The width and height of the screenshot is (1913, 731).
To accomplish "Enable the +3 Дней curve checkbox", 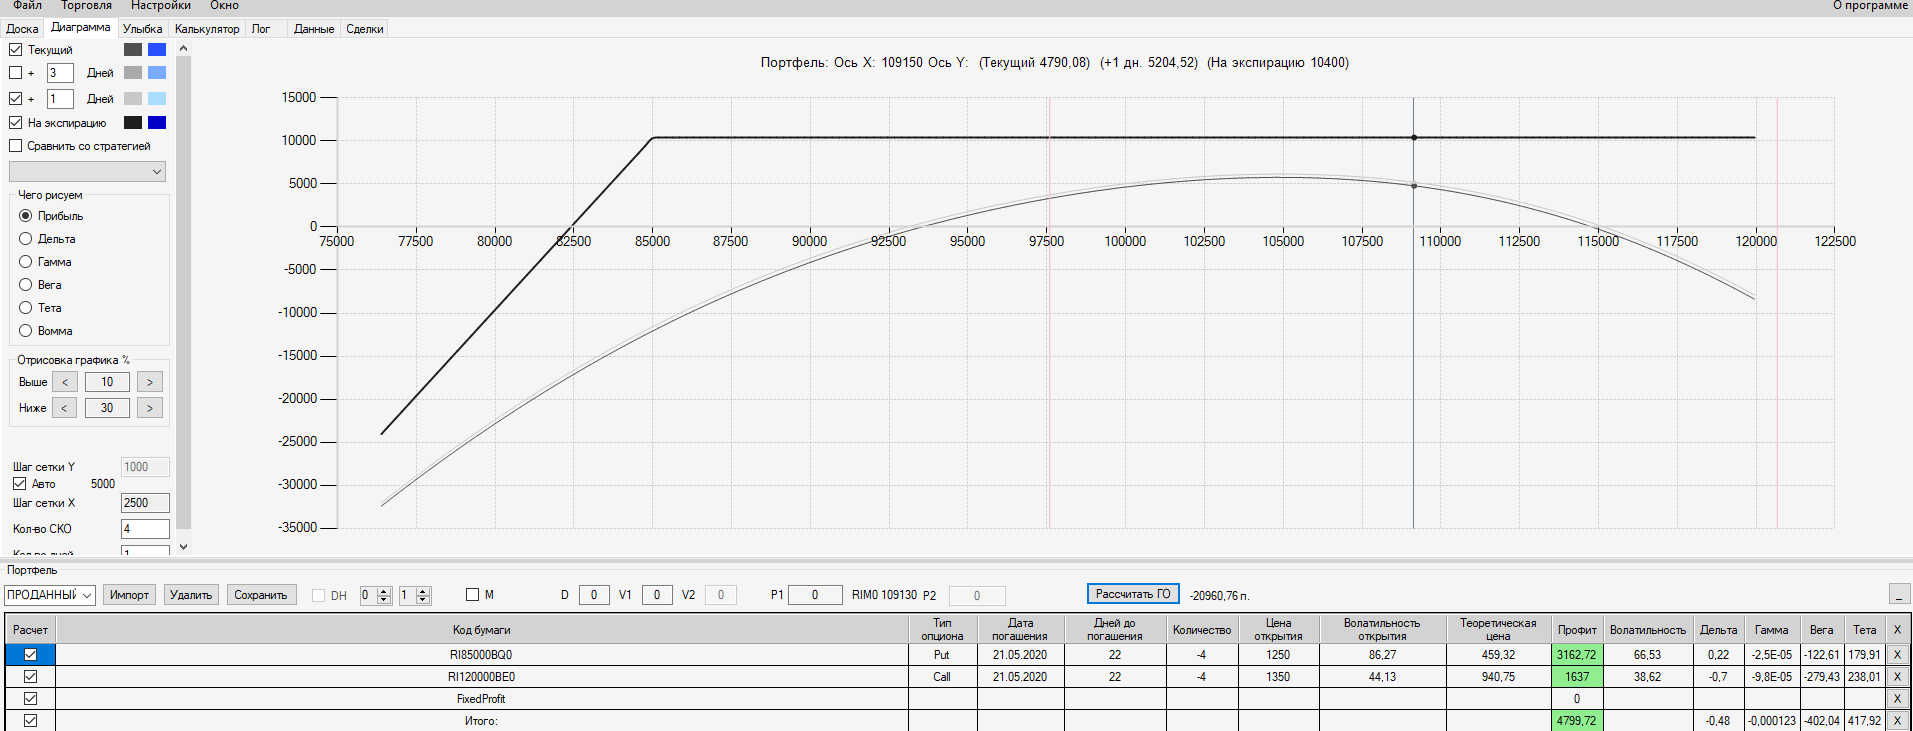I will pyautogui.click(x=15, y=73).
